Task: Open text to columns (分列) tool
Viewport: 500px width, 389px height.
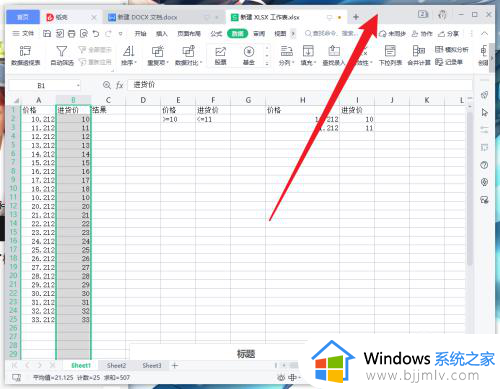Action: 286,55
